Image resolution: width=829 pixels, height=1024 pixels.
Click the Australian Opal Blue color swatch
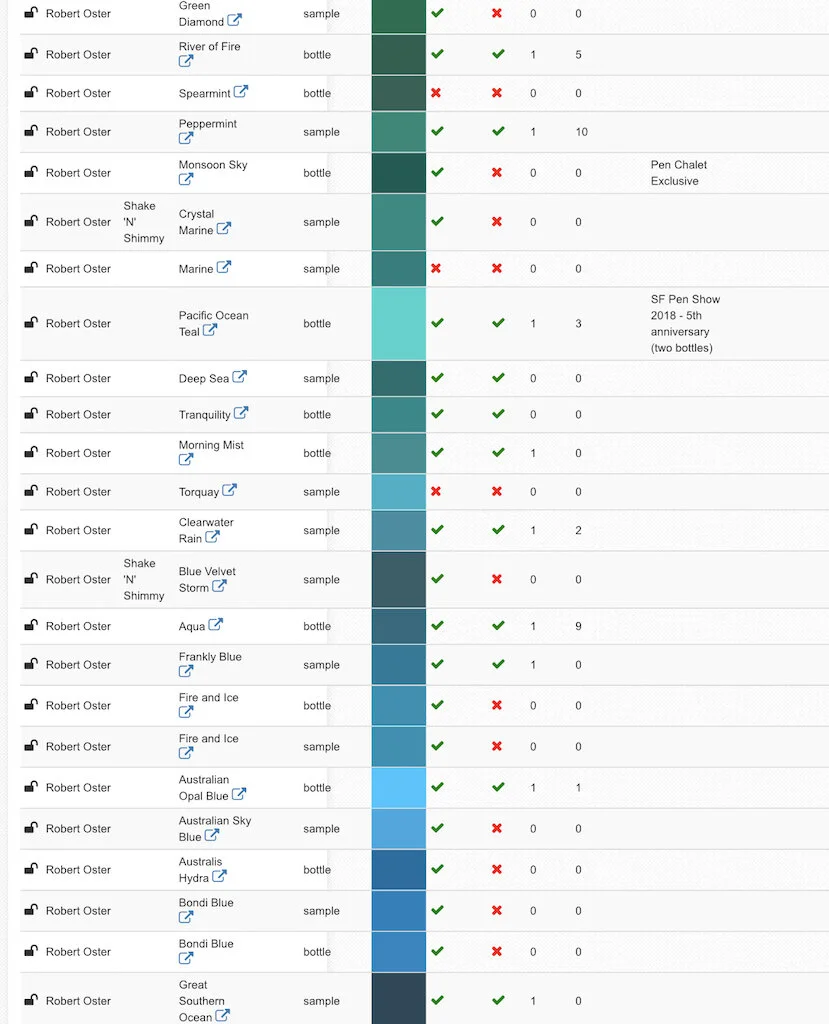[x=398, y=788]
